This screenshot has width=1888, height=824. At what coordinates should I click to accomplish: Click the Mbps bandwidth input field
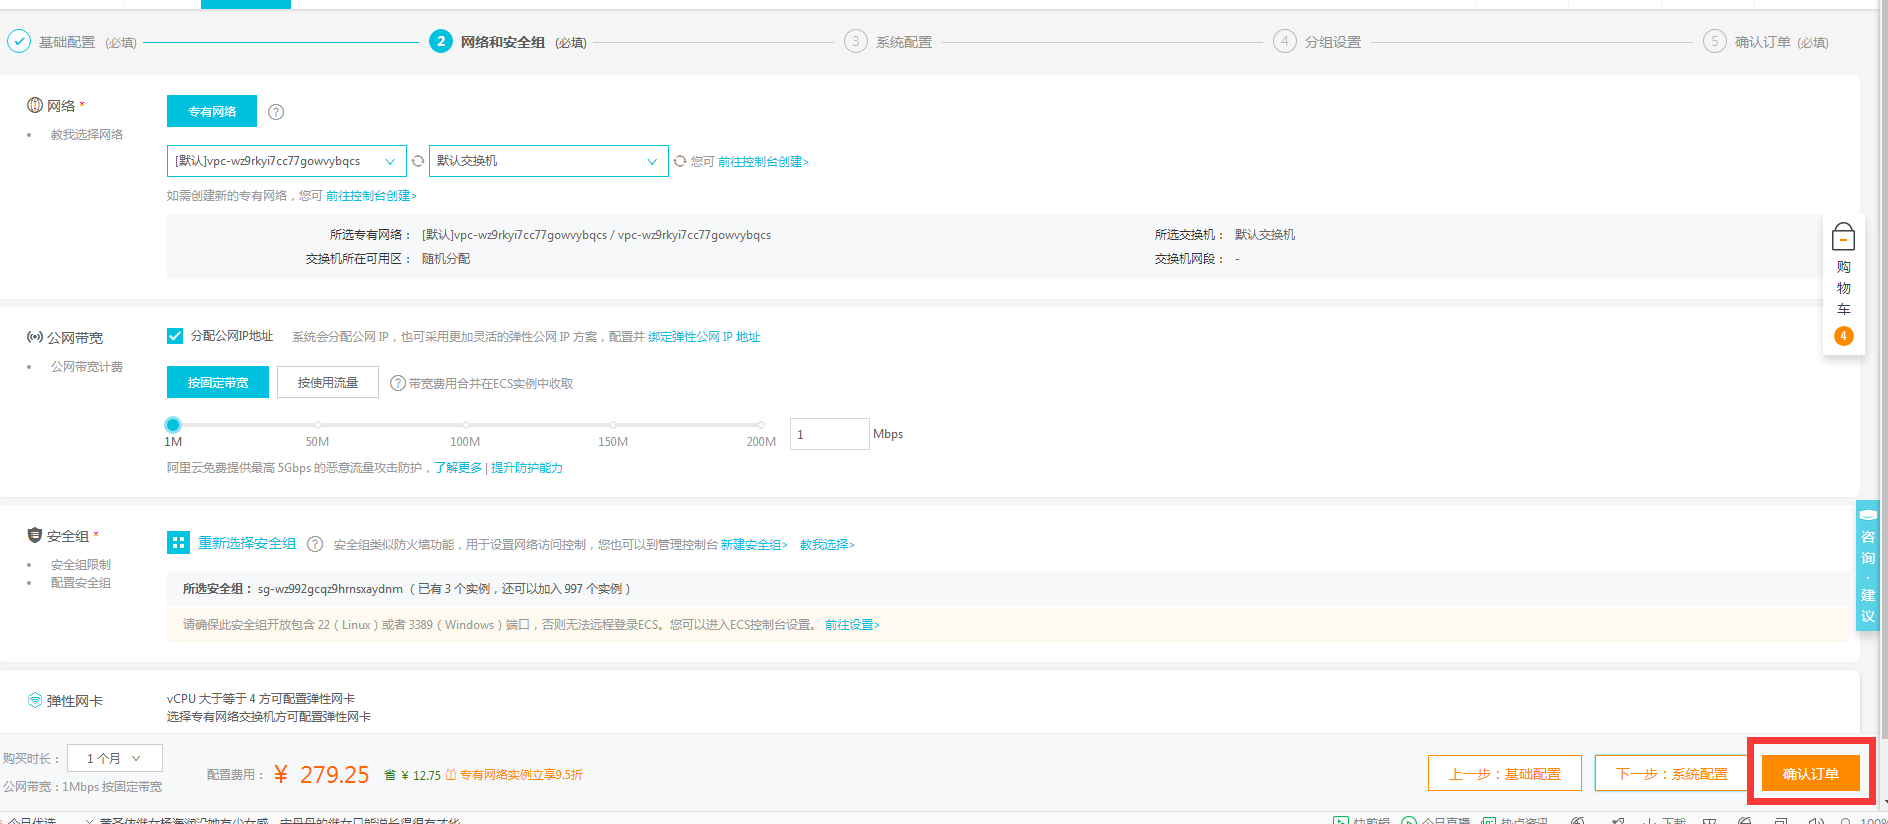pyautogui.click(x=829, y=434)
